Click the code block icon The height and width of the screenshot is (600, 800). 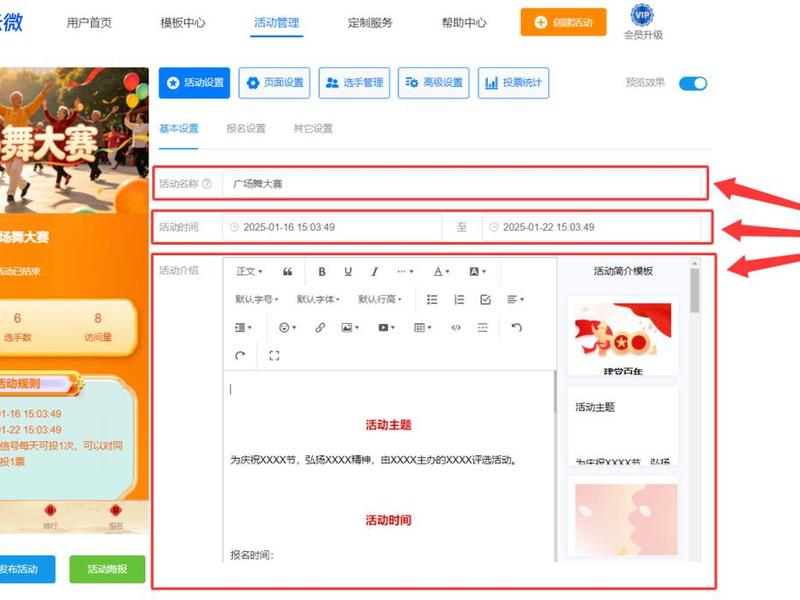[x=456, y=328]
